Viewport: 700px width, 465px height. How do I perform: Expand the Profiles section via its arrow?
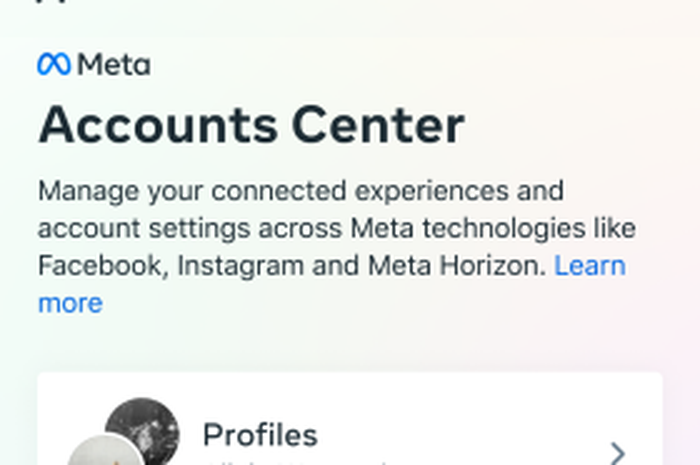[617, 453]
